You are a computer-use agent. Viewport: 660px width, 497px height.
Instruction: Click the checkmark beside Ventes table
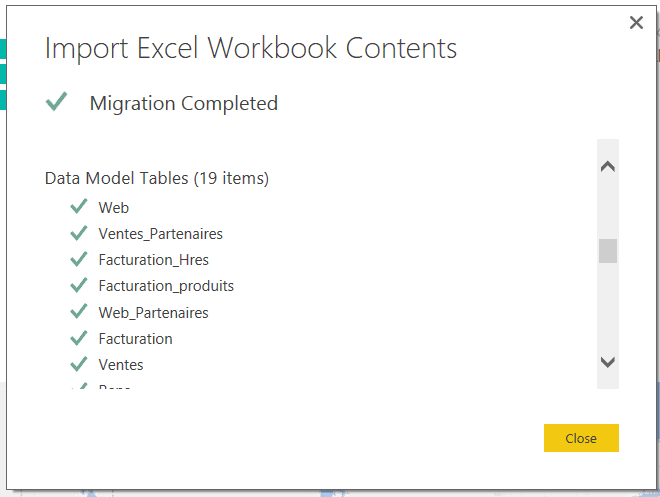coord(79,364)
